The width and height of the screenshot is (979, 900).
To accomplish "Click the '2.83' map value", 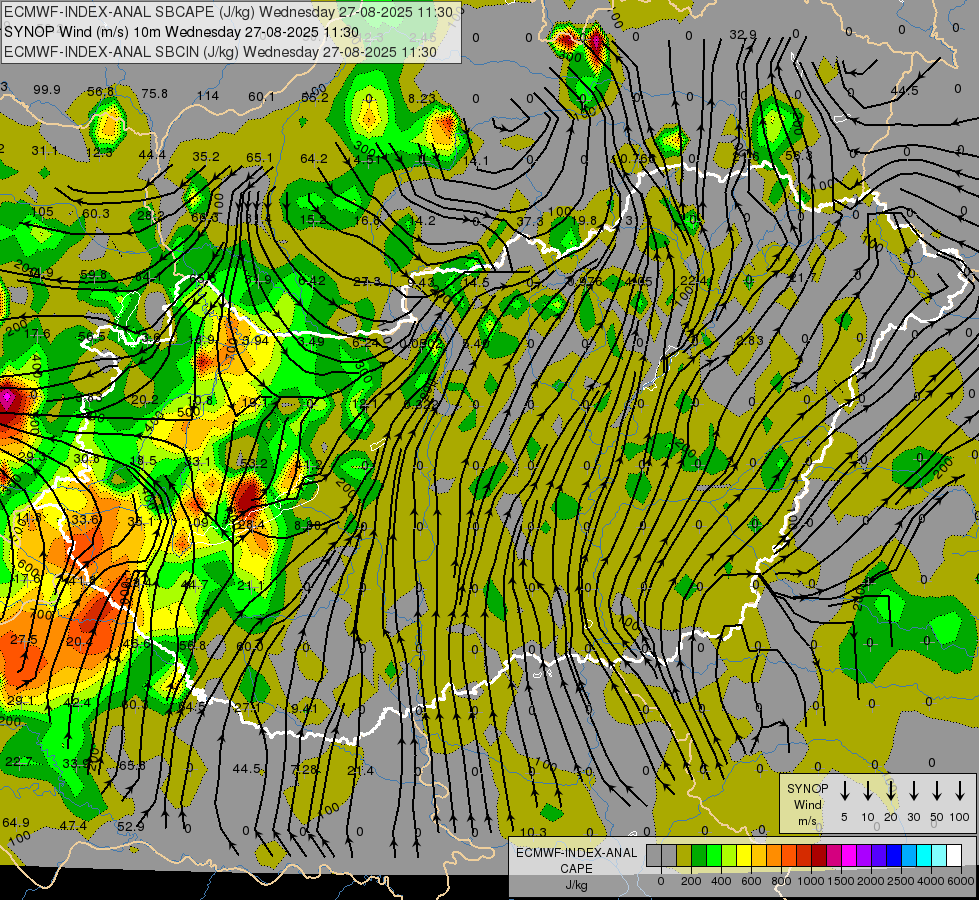I will click(750, 340).
